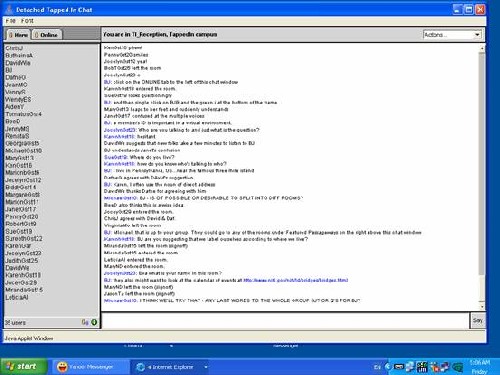Click the chat scrollbar up arrow

coord(482,49)
